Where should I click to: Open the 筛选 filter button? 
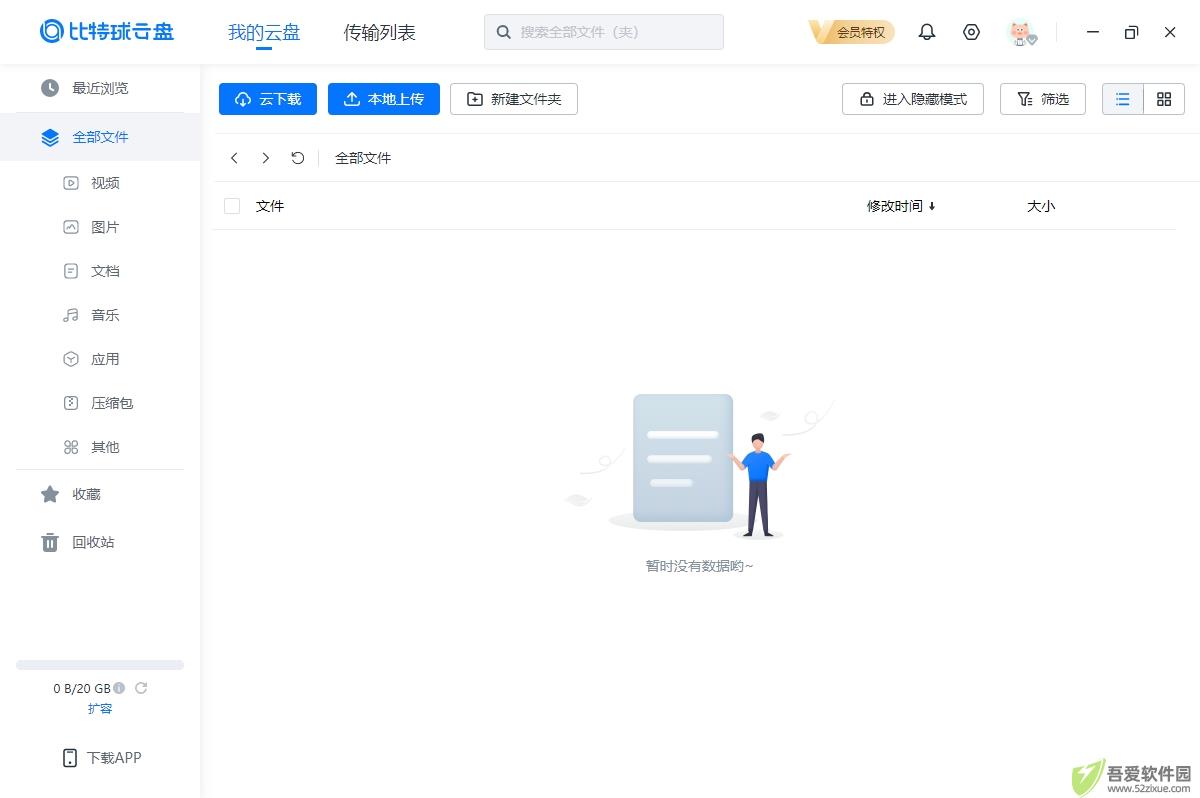point(1043,99)
